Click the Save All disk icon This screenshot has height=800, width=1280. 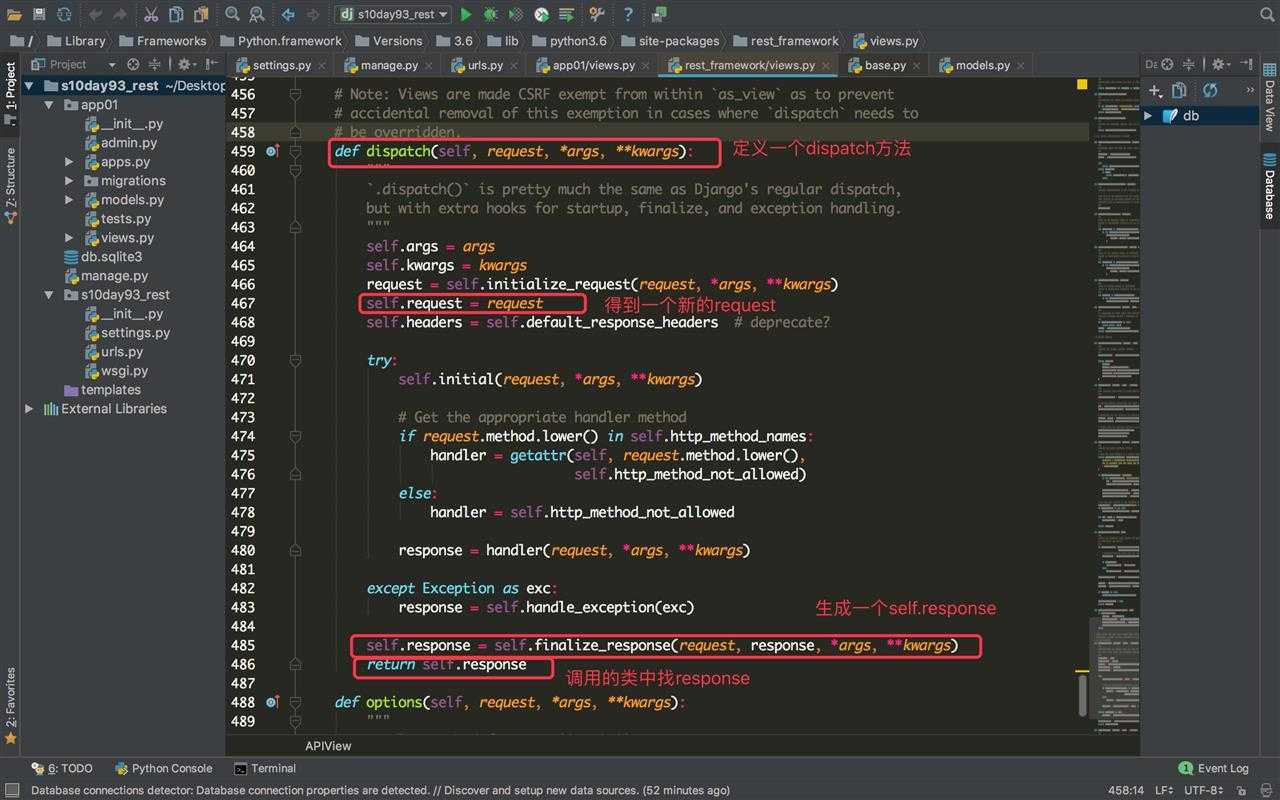[x=39, y=14]
